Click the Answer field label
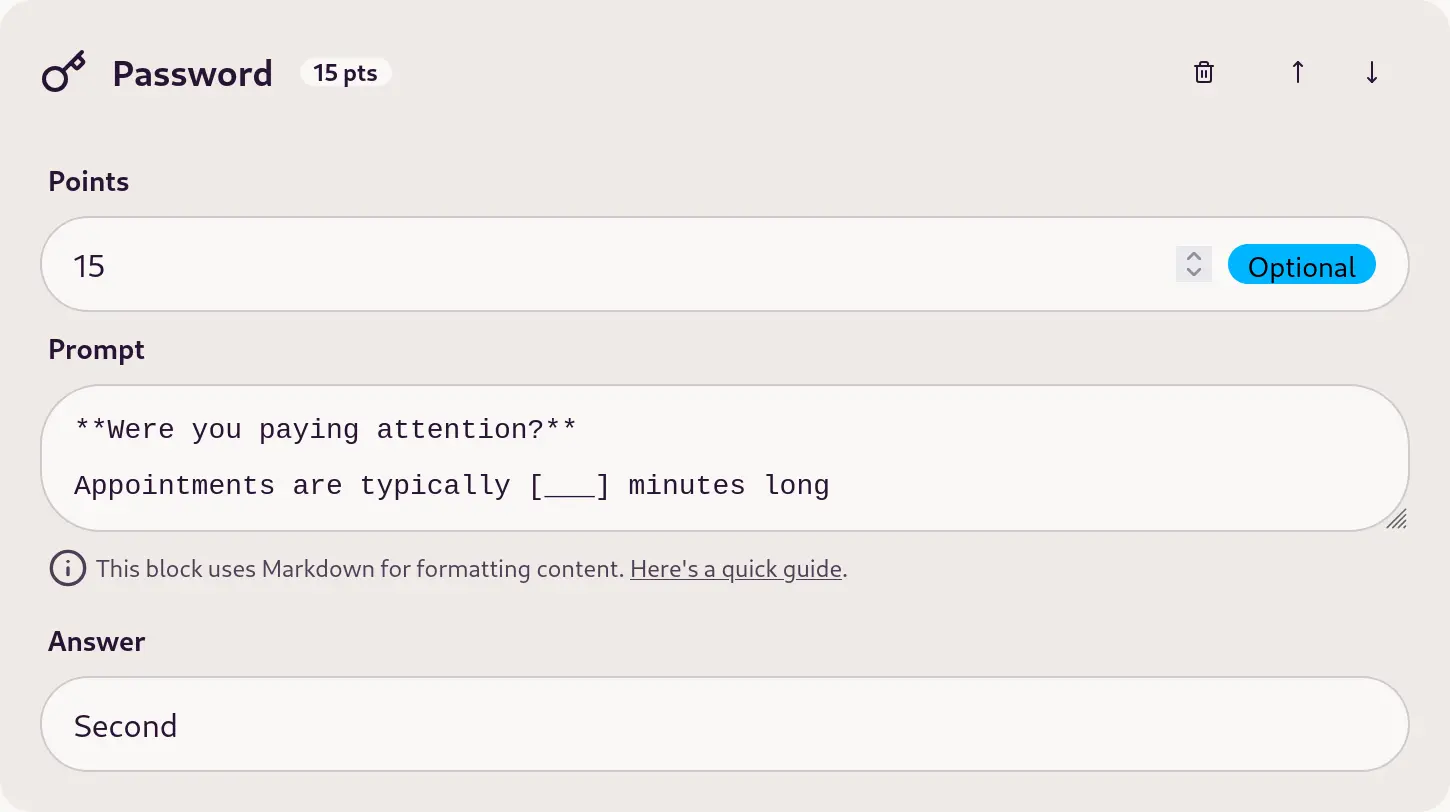The width and height of the screenshot is (1450, 812). pos(97,642)
